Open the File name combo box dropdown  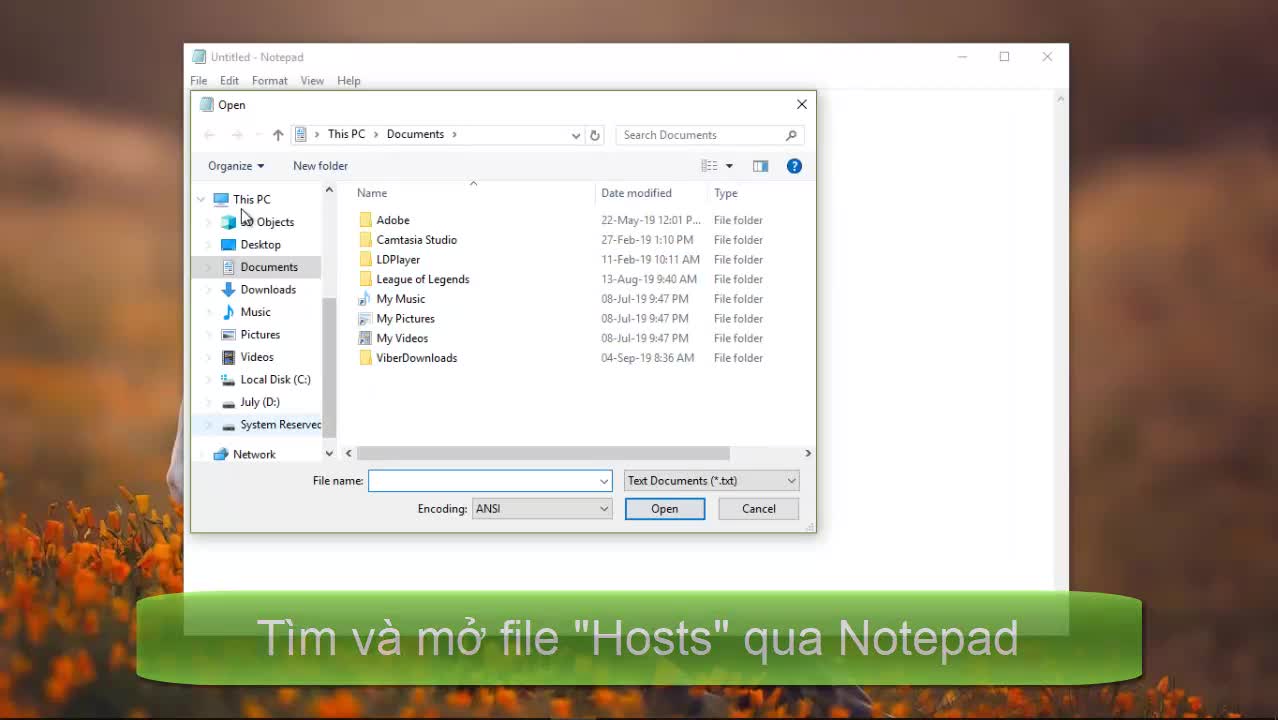coord(604,481)
